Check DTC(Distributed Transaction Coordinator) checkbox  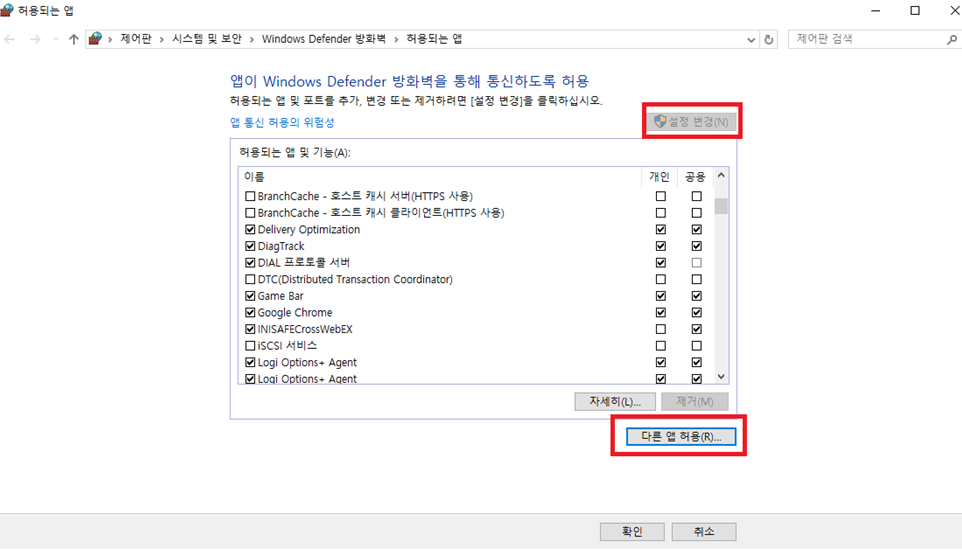250,279
